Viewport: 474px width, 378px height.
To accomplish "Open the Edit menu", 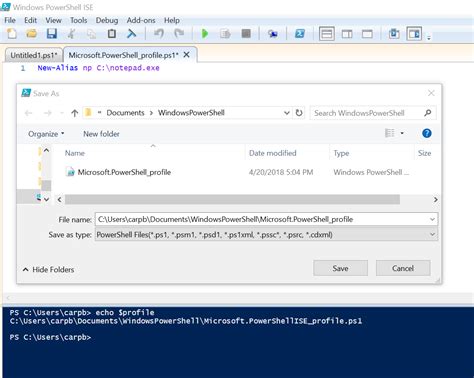I will (x=30, y=20).
